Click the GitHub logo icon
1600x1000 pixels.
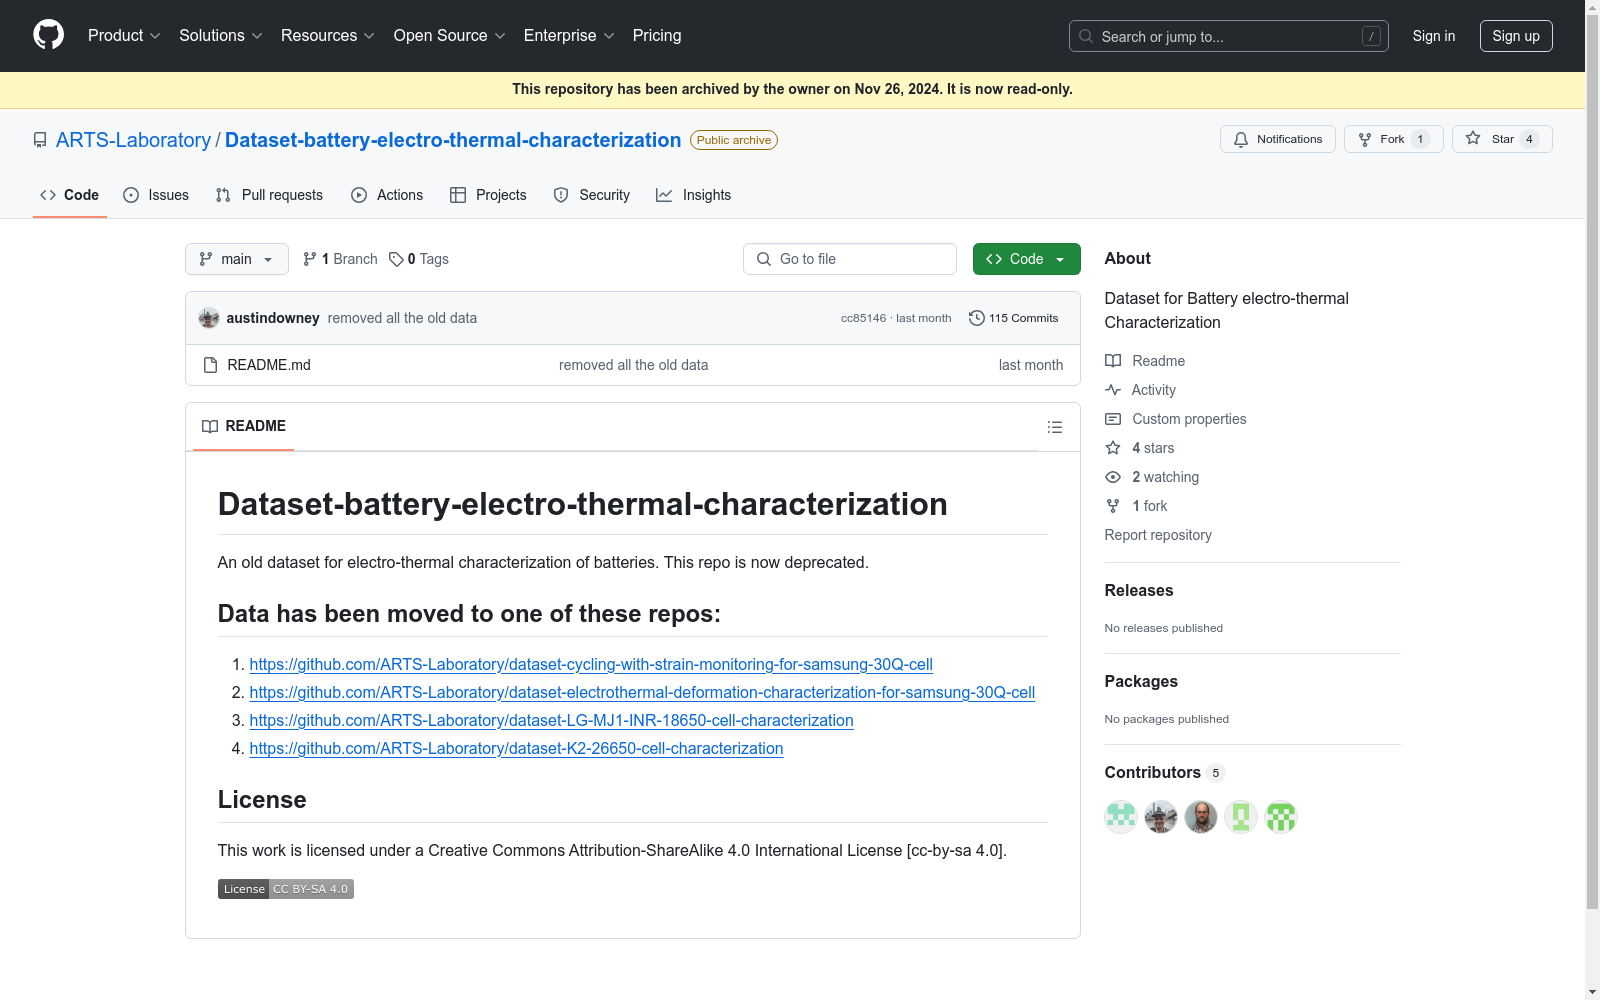tap(48, 35)
